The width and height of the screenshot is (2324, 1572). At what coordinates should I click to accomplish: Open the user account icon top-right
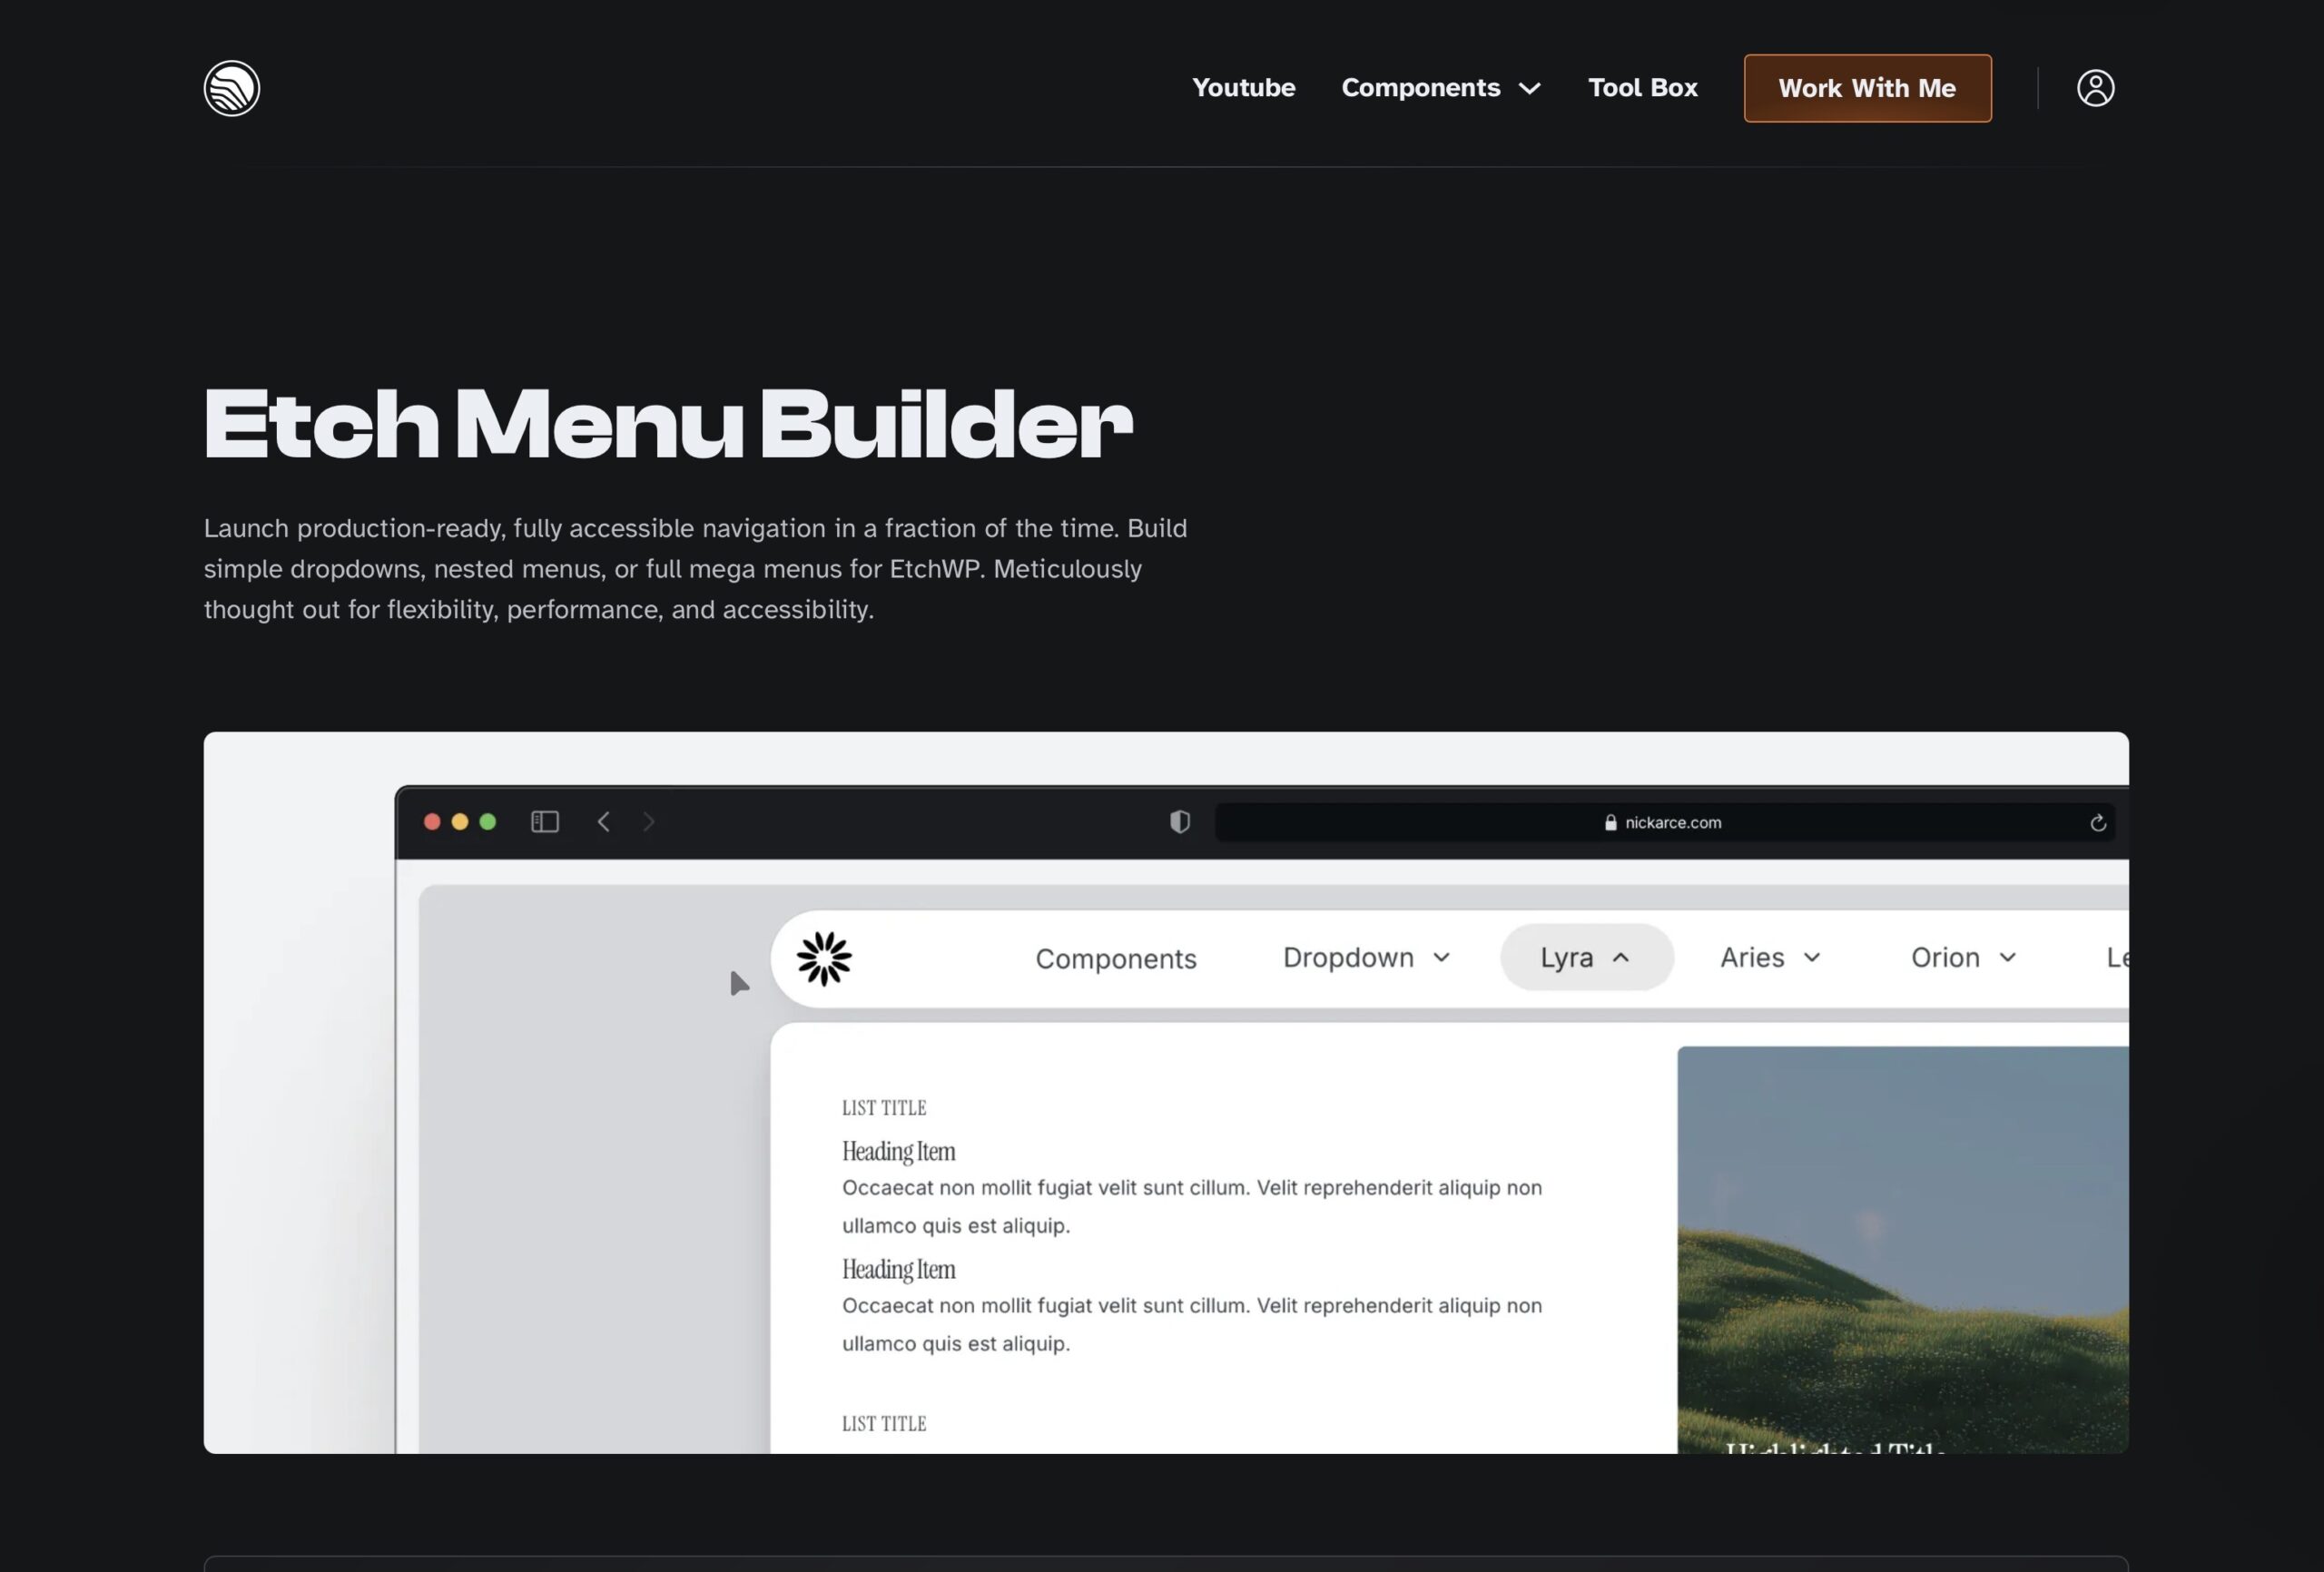click(x=2096, y=88)
